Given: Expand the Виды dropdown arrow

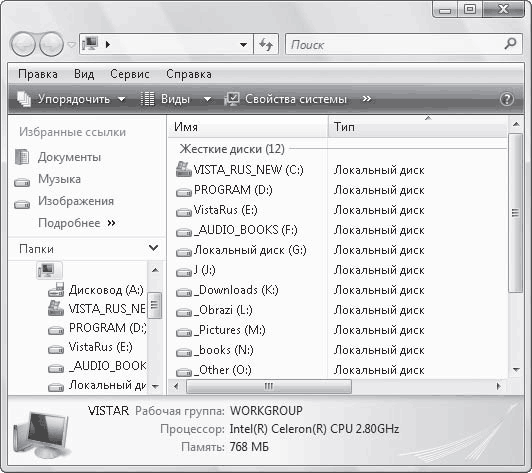Looking at the screenshot, I should point(207,99).
